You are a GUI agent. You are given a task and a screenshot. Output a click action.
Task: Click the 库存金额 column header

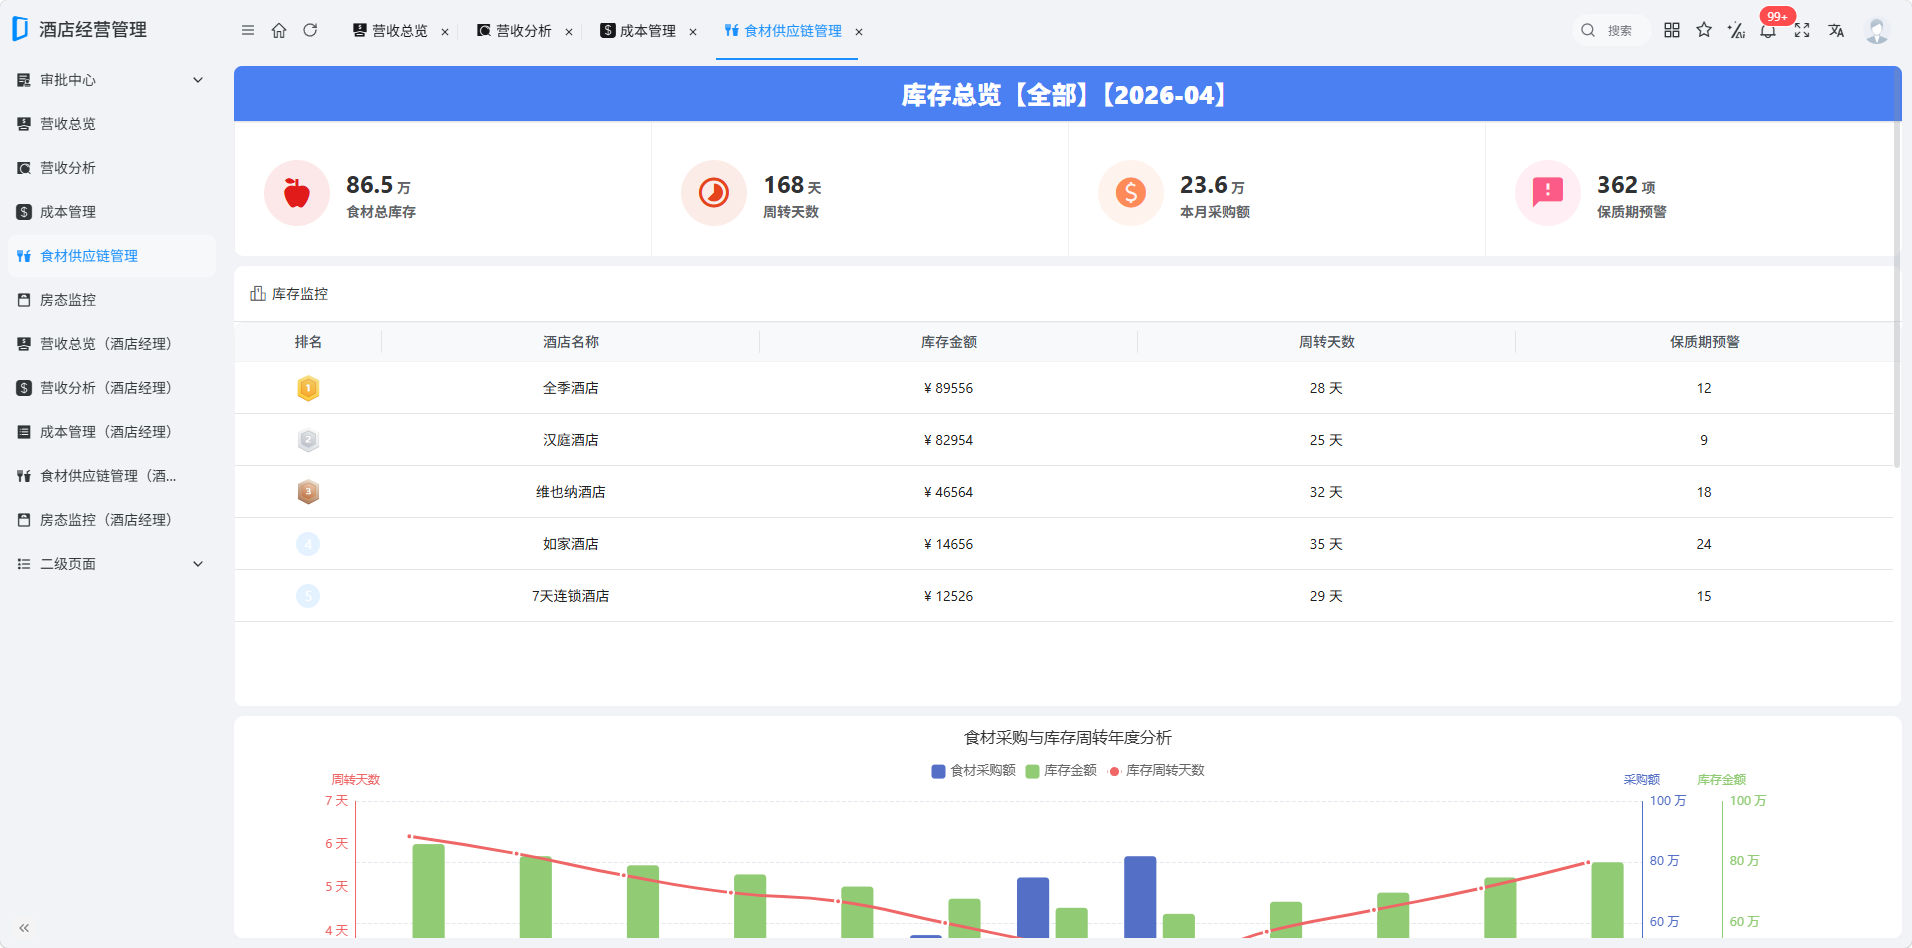pos(949,342)
